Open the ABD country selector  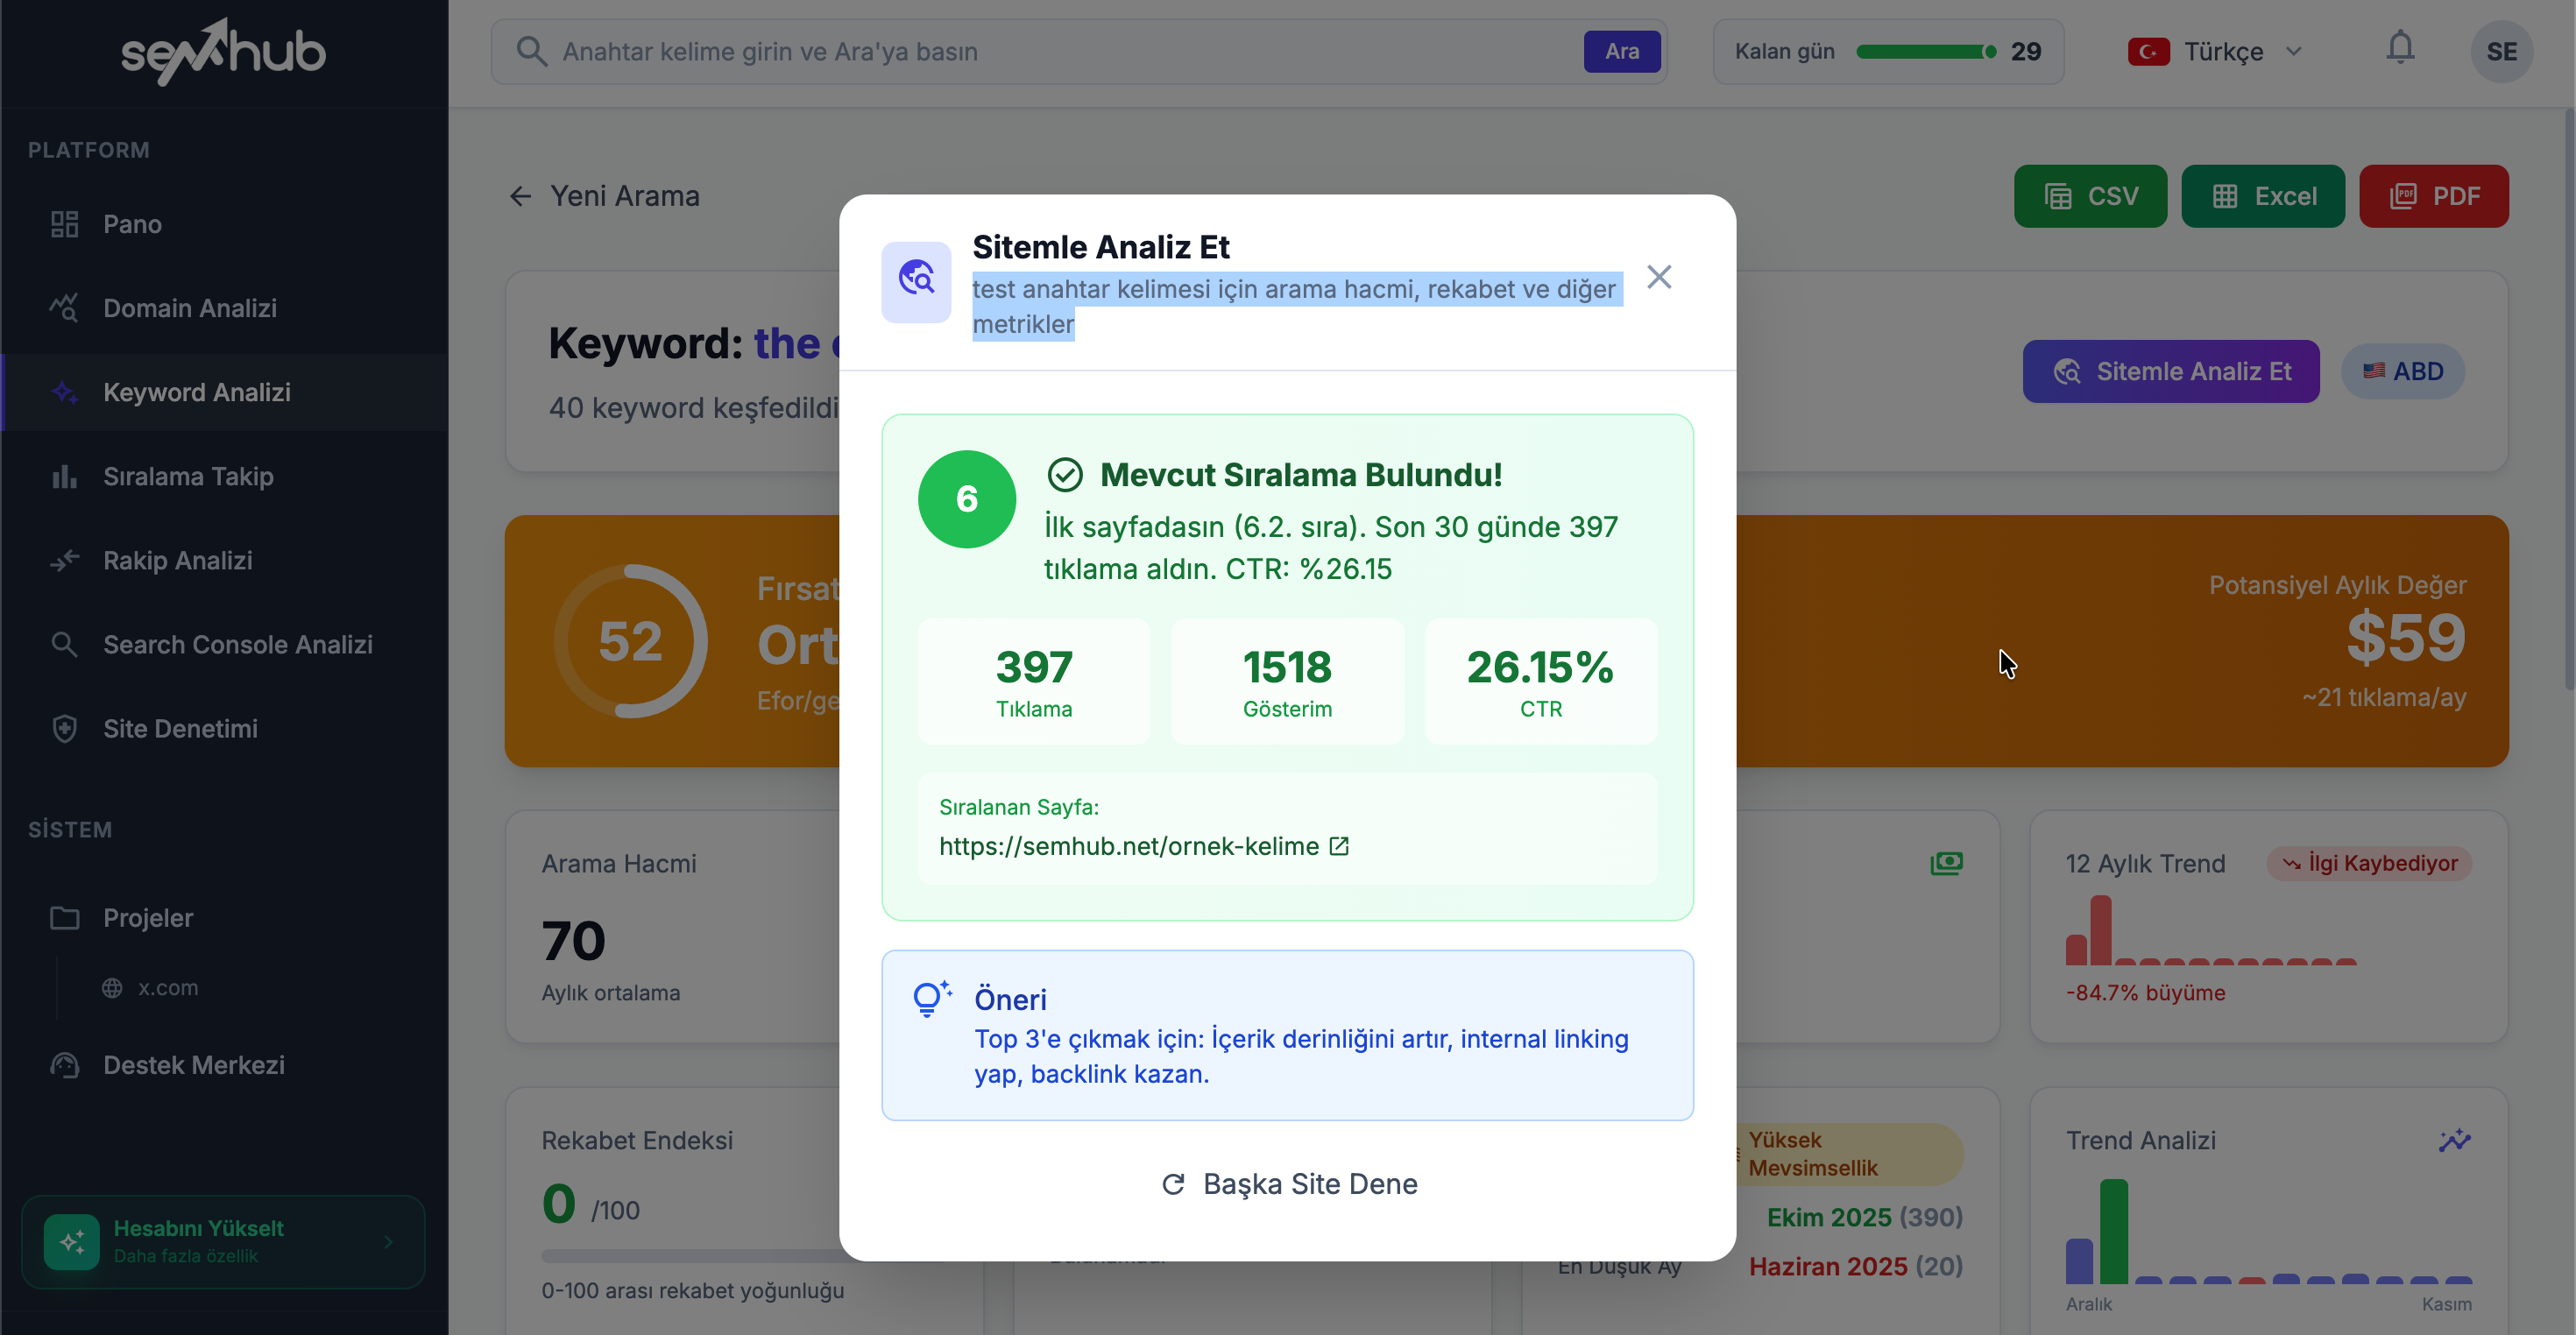click(2402, 371)
